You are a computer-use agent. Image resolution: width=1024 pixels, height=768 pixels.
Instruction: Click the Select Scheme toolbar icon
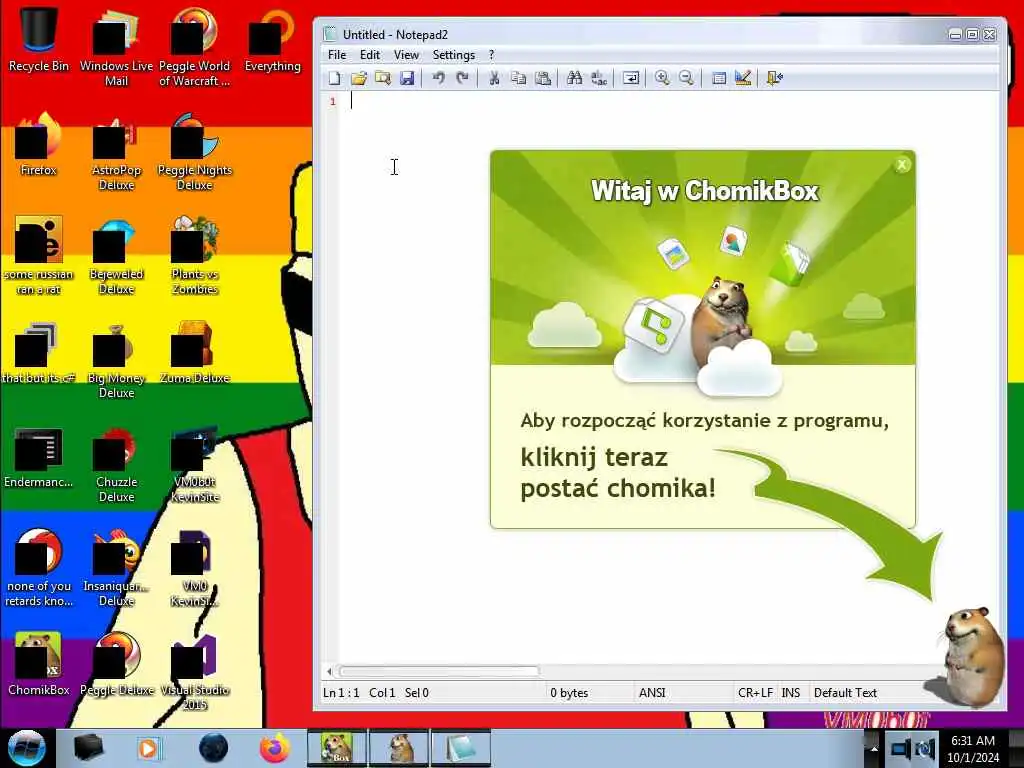click(x=718, y=78)
